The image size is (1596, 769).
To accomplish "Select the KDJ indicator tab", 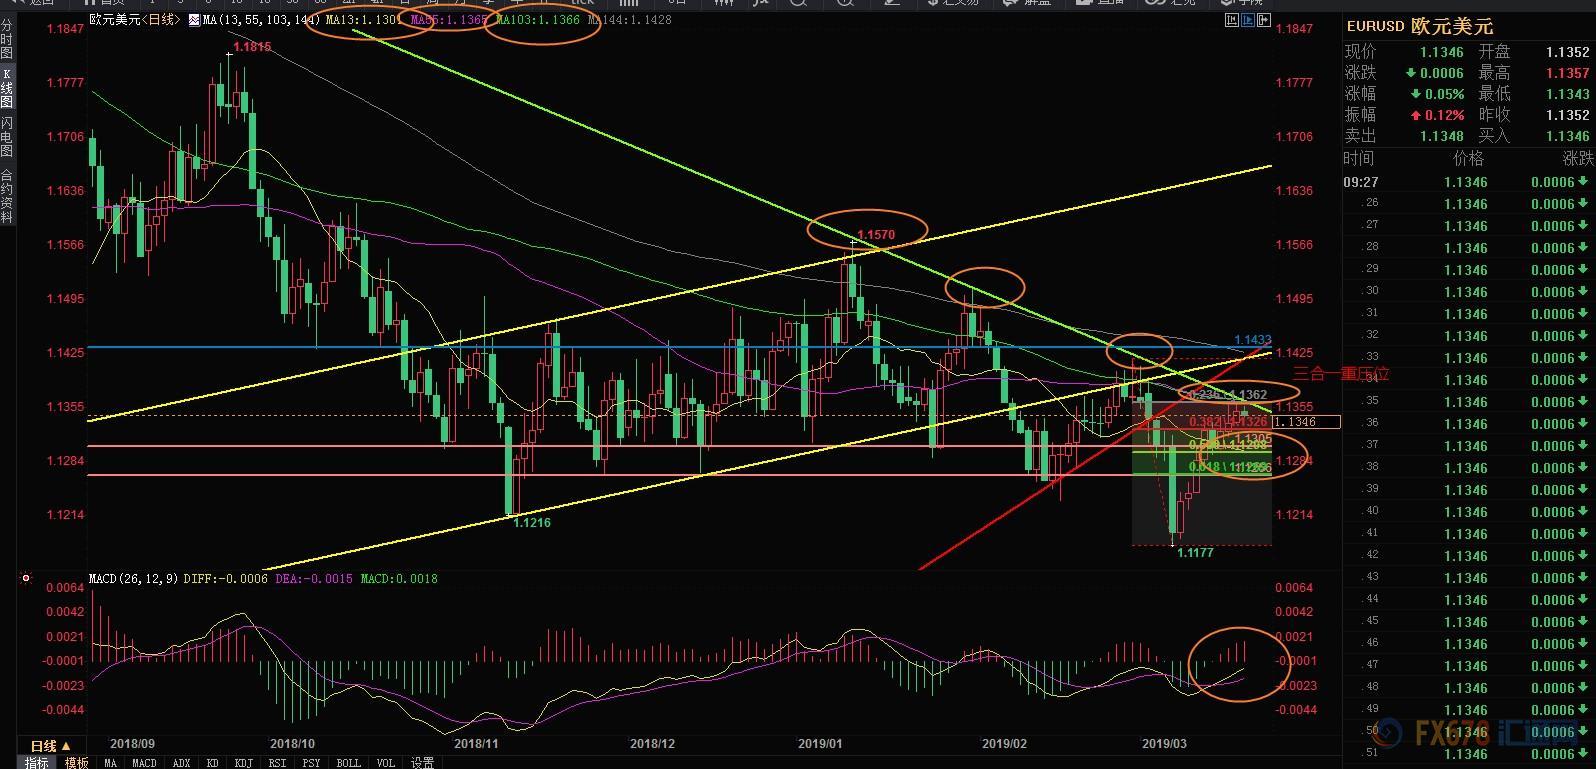I will [x=243, y=762].
